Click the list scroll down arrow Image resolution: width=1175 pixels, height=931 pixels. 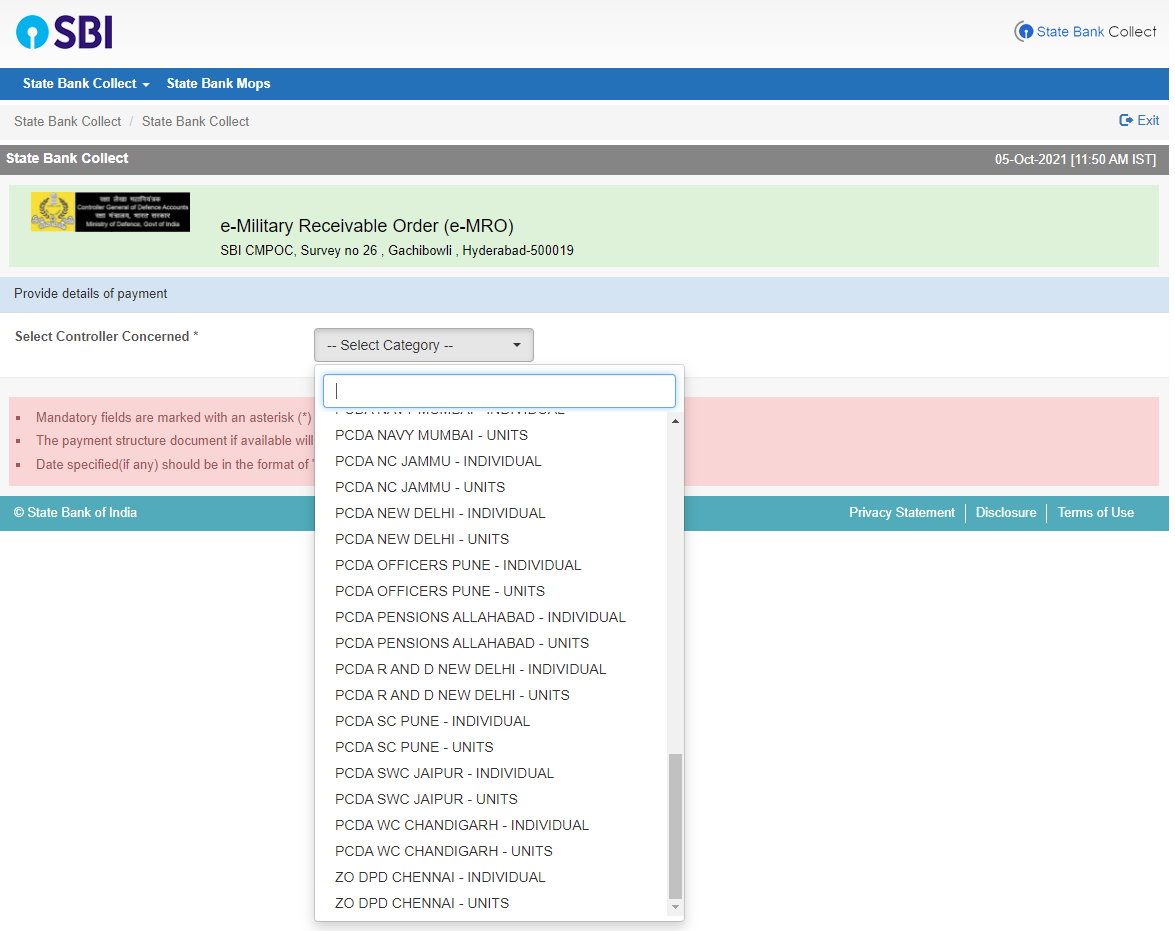(x=675, y=907)
